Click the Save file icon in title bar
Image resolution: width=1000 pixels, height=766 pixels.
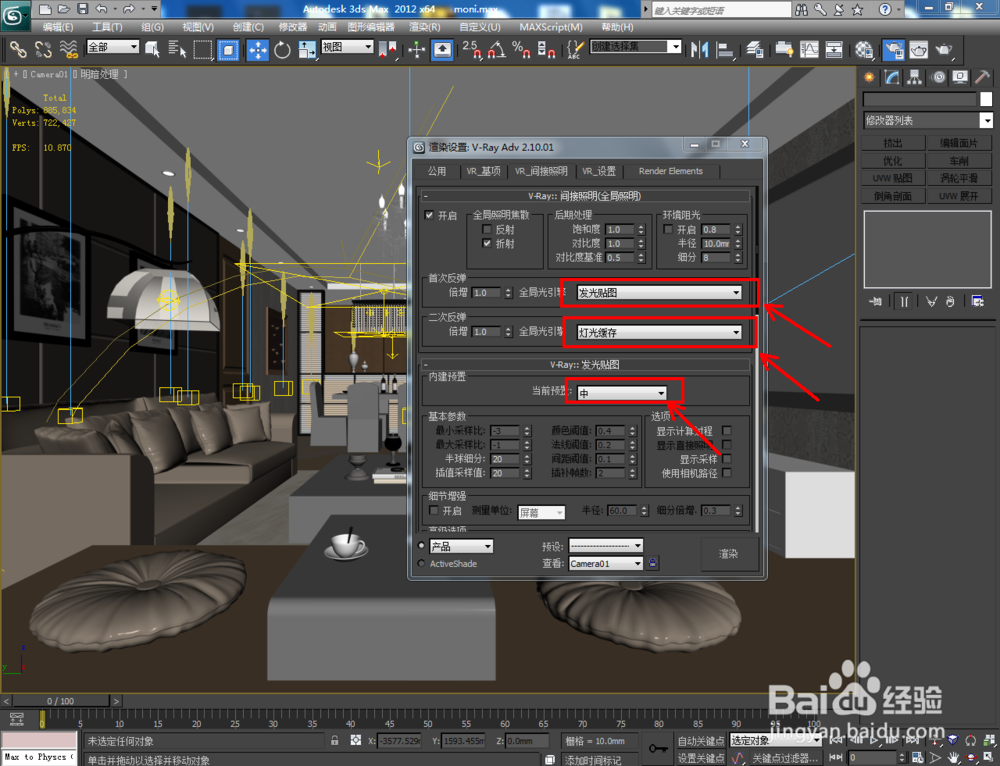83,9
